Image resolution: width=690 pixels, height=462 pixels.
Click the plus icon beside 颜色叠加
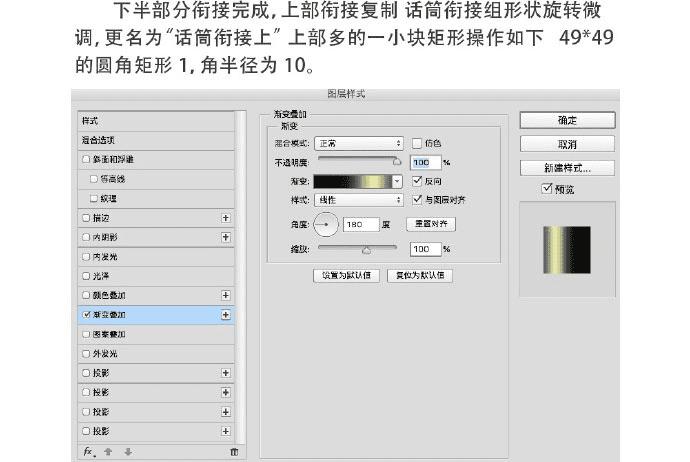pyautogui.click(x=226, y=295)
